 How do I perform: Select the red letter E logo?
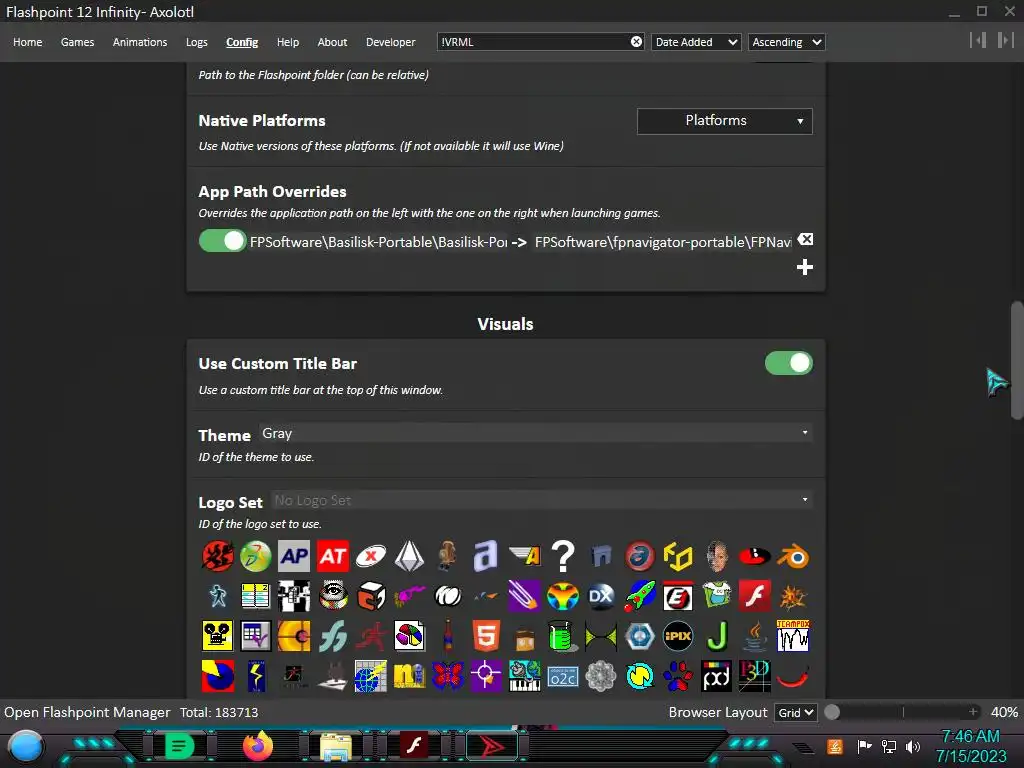[x=678, y=596]
